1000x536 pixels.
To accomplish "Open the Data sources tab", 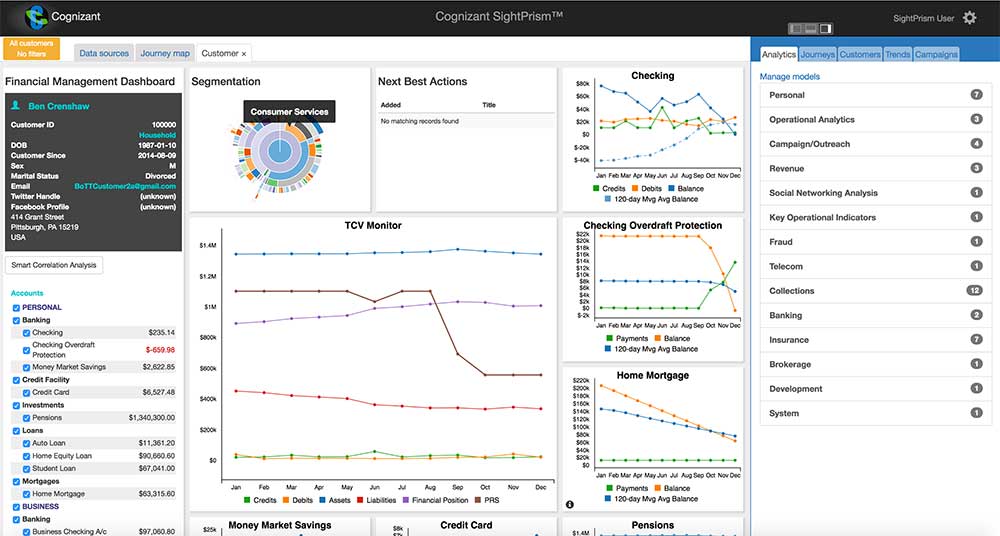I will click(x=104, y=54).
